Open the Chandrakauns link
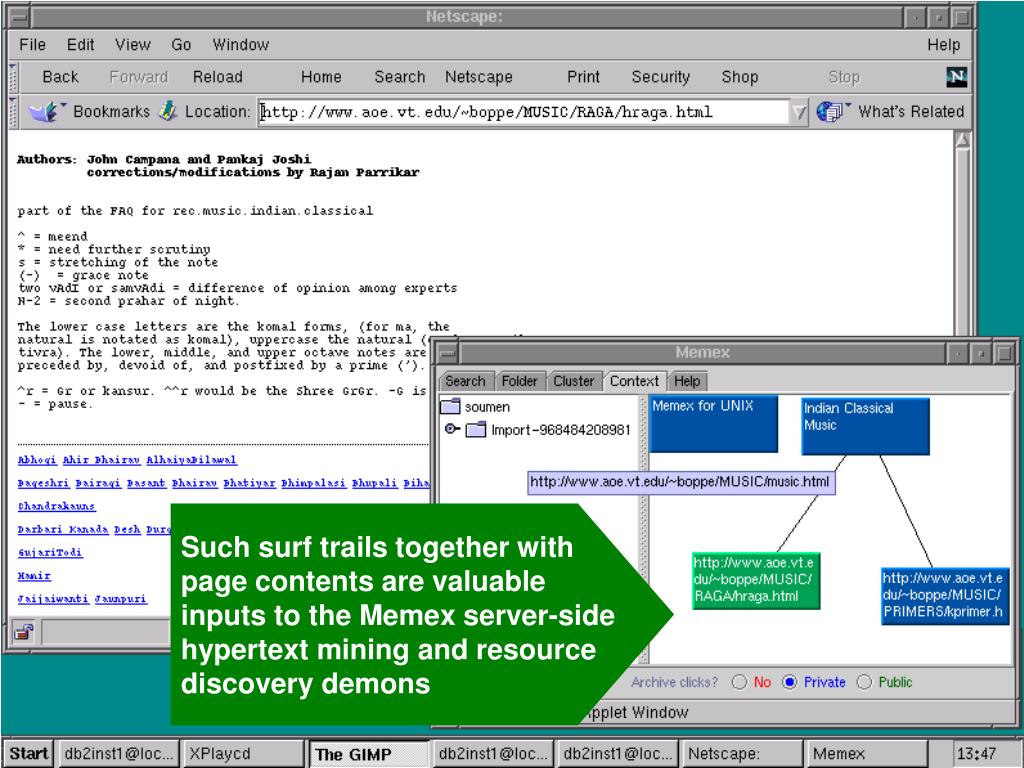The width and height of the screenshot is (1024, 768). click(56, 506)
